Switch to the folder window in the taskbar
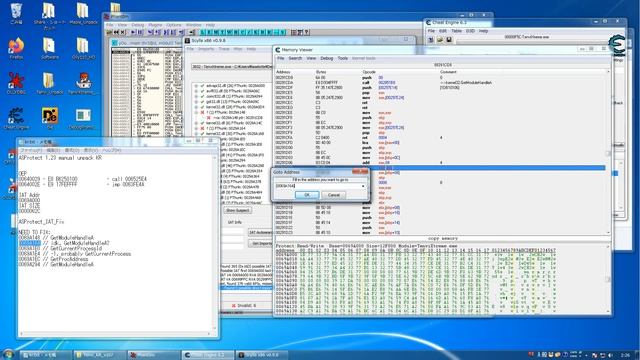Screen dimensions: 640x360 [x=99, y=355]
